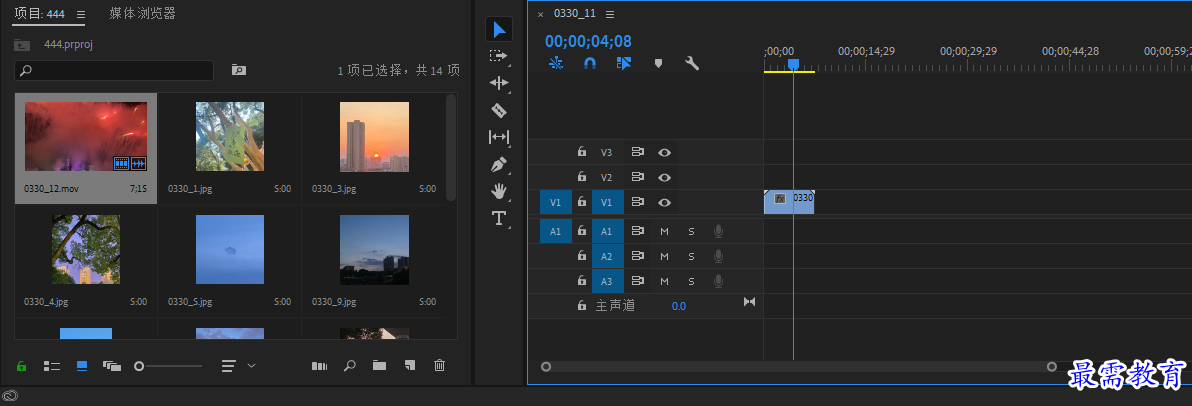
Task: Solo the A1 audio track
Action: pos(691,231)
